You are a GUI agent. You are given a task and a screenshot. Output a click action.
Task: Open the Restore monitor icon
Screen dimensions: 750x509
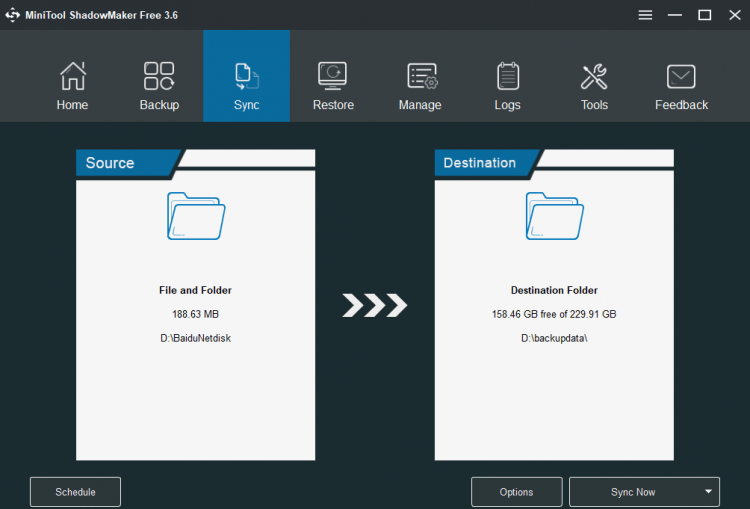pyautogui.click(x=332, y=76)
